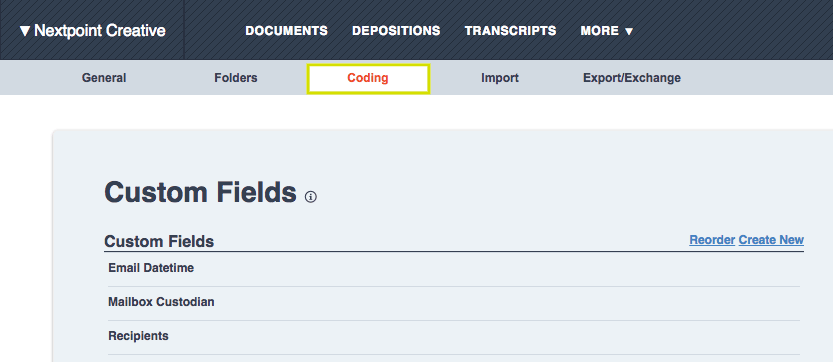Click the underlined Custom Fields section header
Screen dimensions: 833x362
(x=159, y=241)
